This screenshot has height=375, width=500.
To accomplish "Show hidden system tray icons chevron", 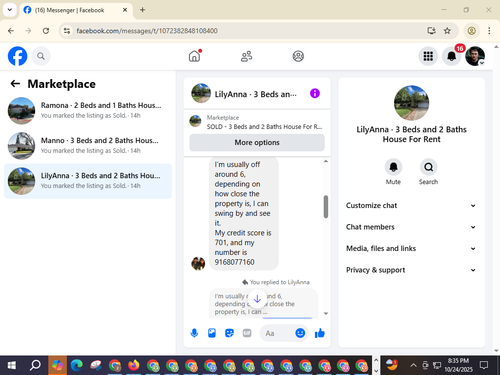I will click(413, 365).
